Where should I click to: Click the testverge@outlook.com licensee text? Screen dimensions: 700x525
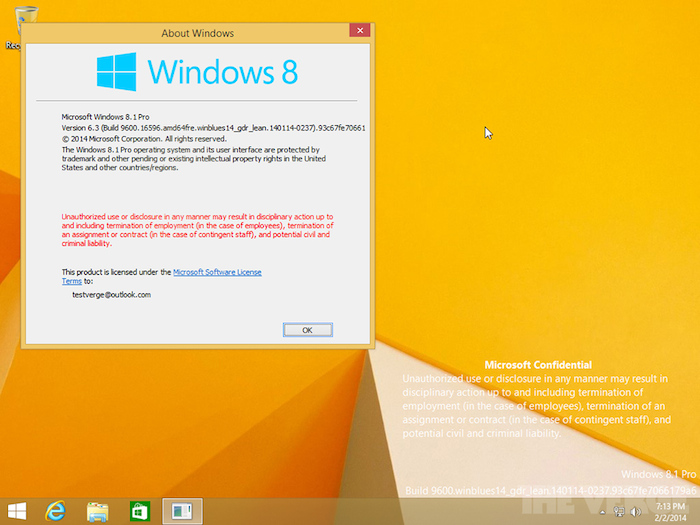pos(111,295)
